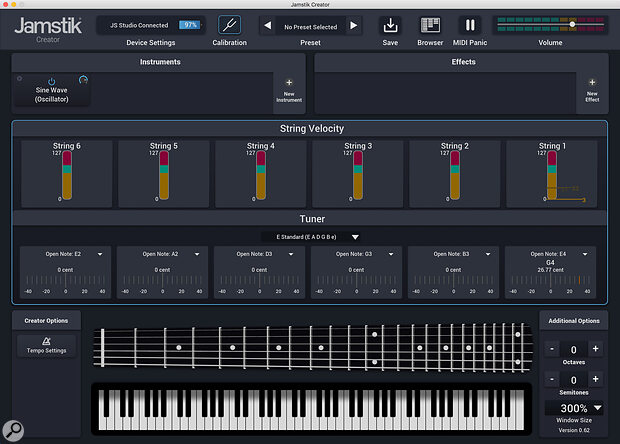Image resolution: width=620 pixels, height=444 pixels.
Task: Expand Open Note G3 dropdown
Action: pos(391,254)
